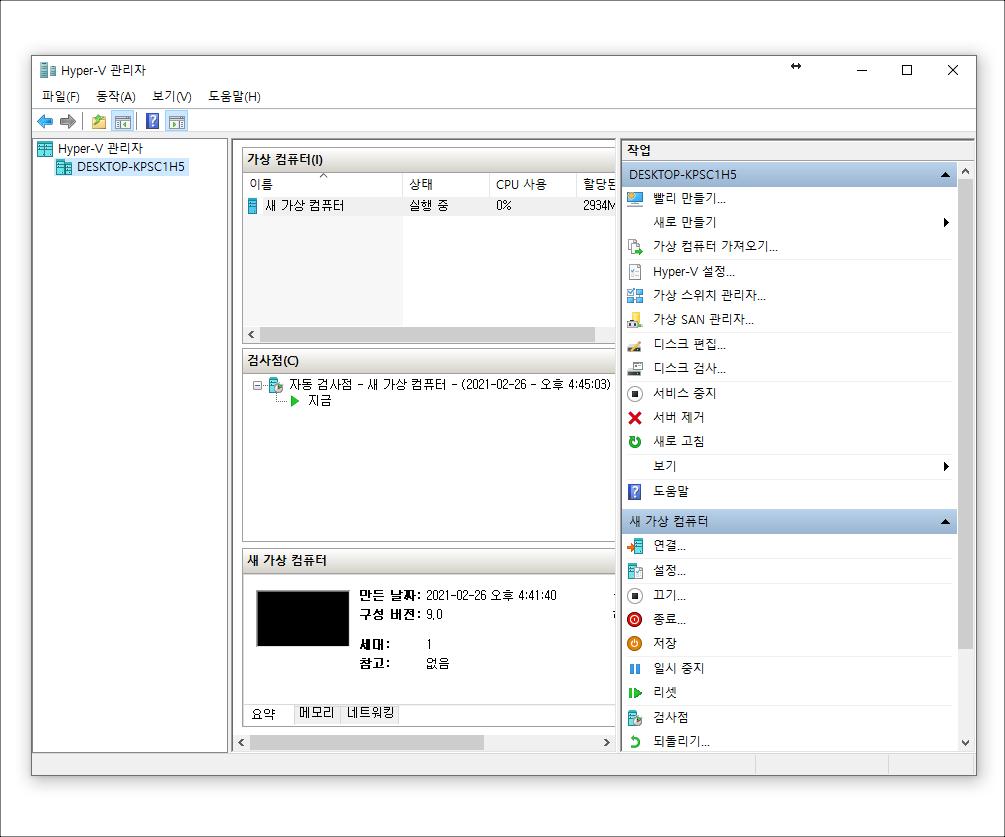Open Virtual SAN Manager icon (가상 SAN 관리자)
This screenshot has height=837, width=1005.
click(635, 320)
